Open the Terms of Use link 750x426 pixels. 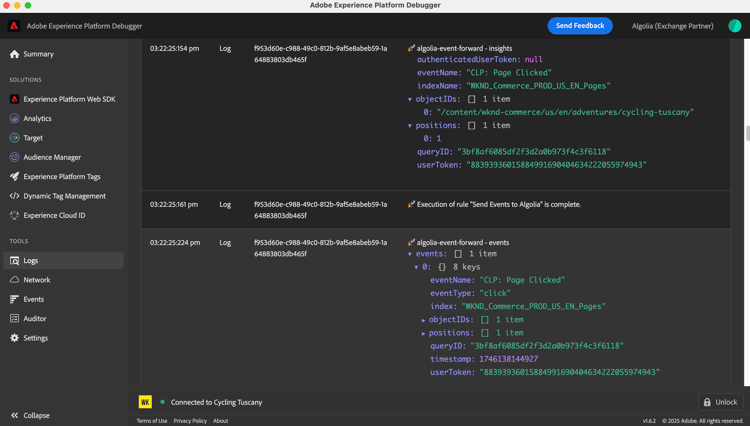click(152, 421)
